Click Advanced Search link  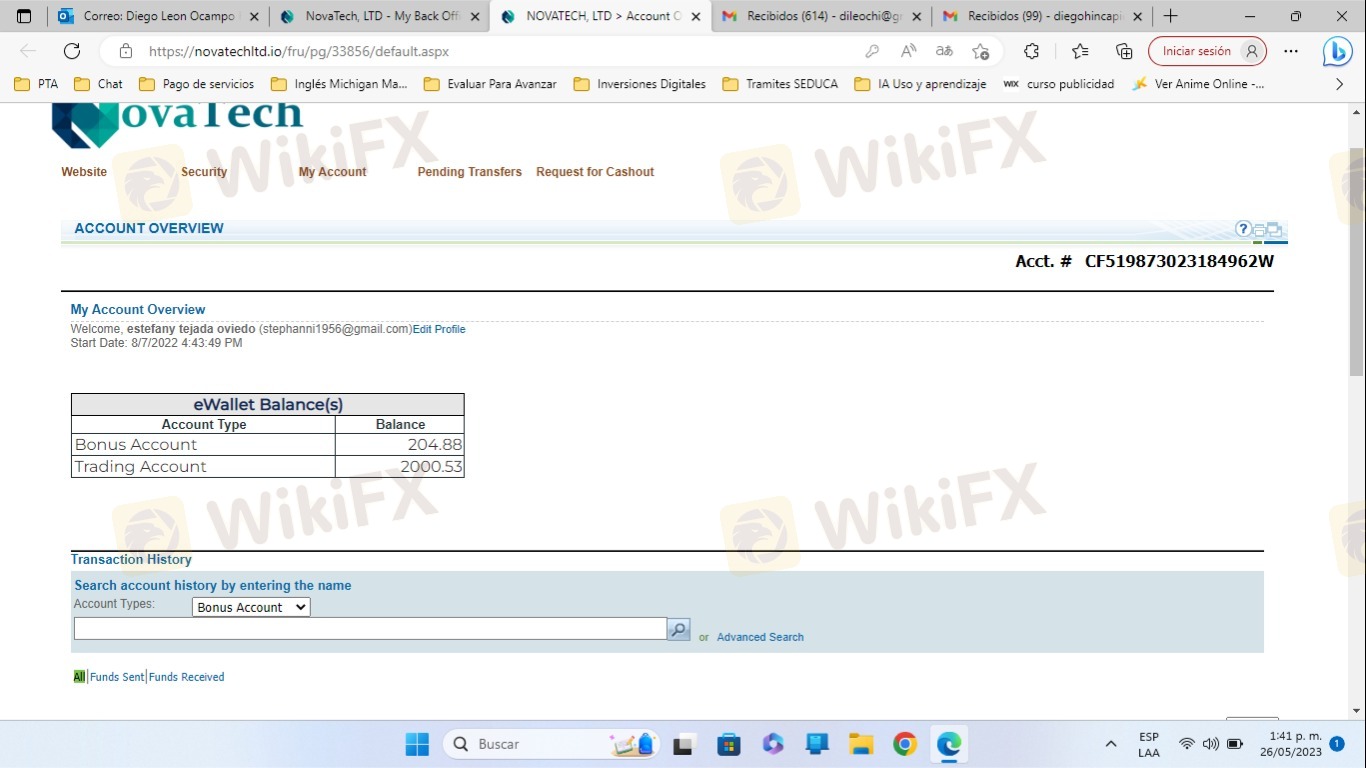(760, 637)
